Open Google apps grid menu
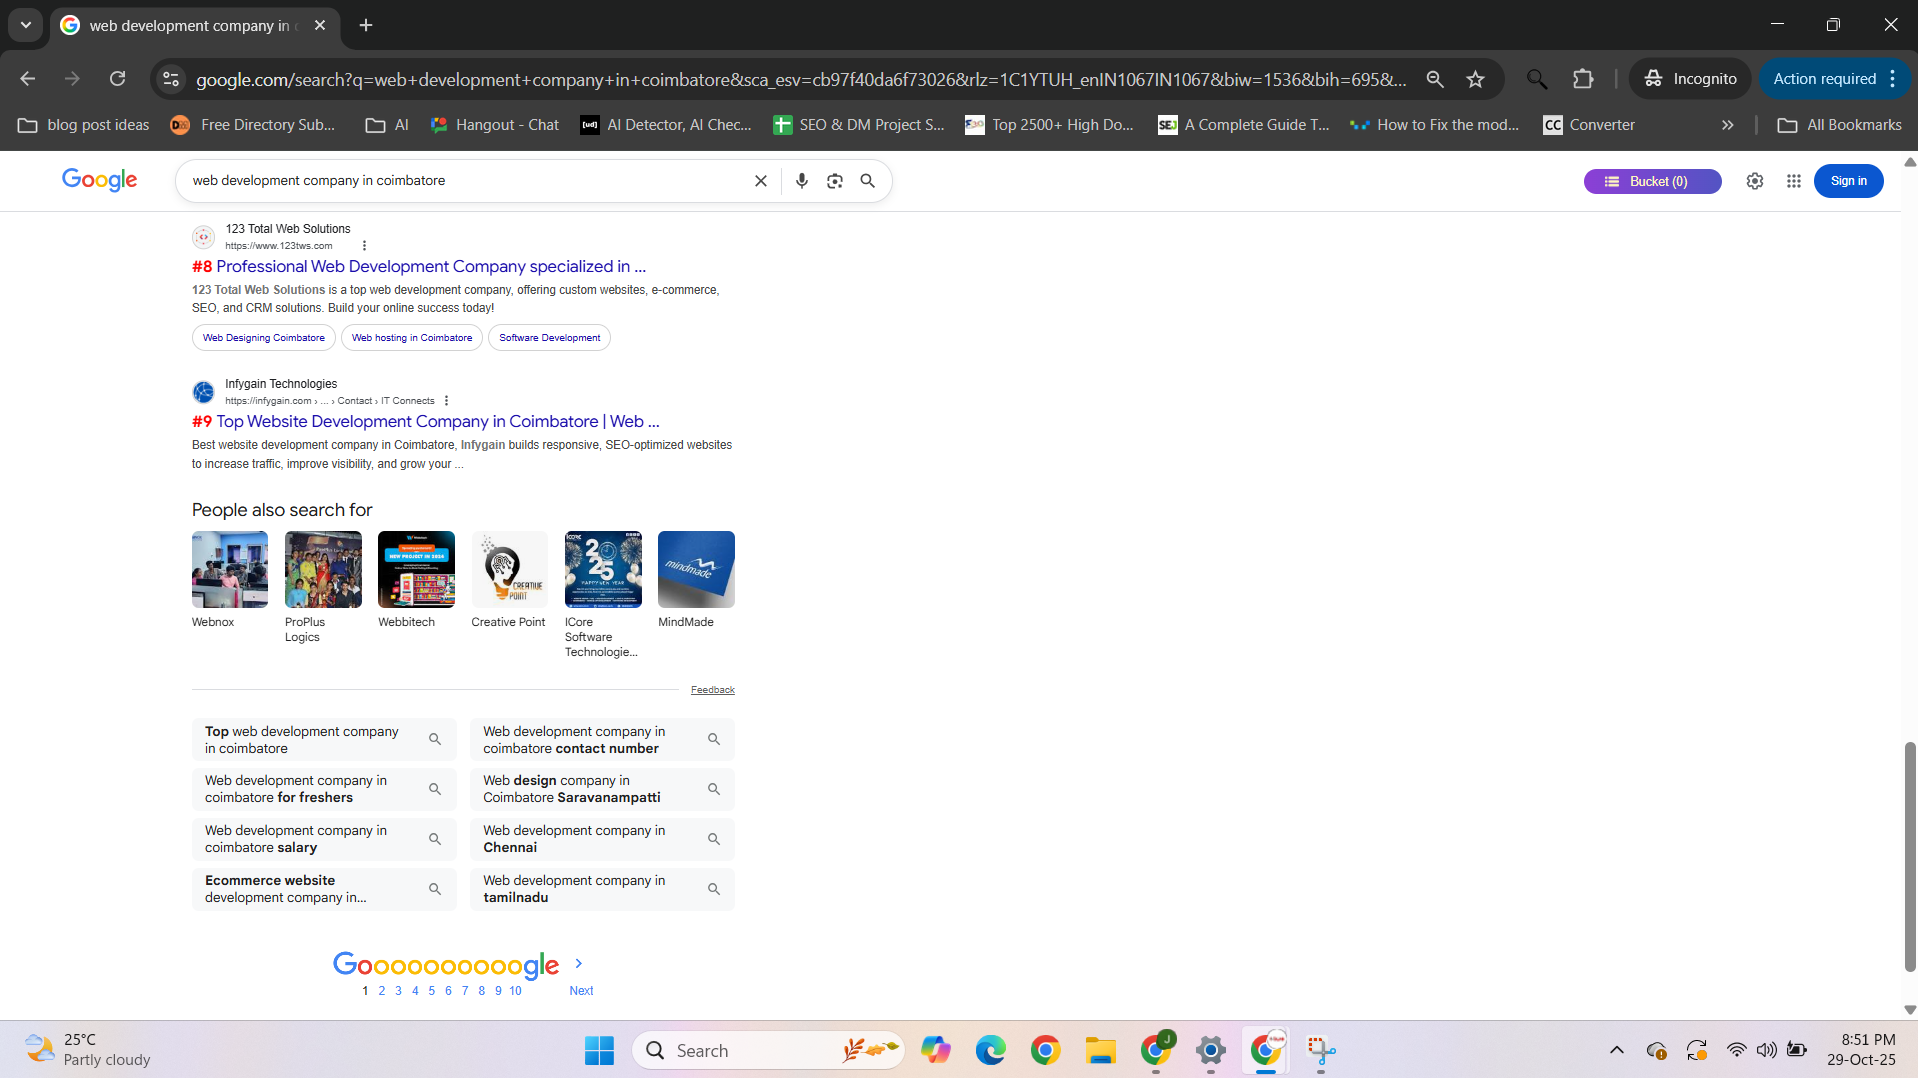Image resolution: width=1918 pixels, height=1078 pixels. pyautogui.click(x=1793, y=181)
